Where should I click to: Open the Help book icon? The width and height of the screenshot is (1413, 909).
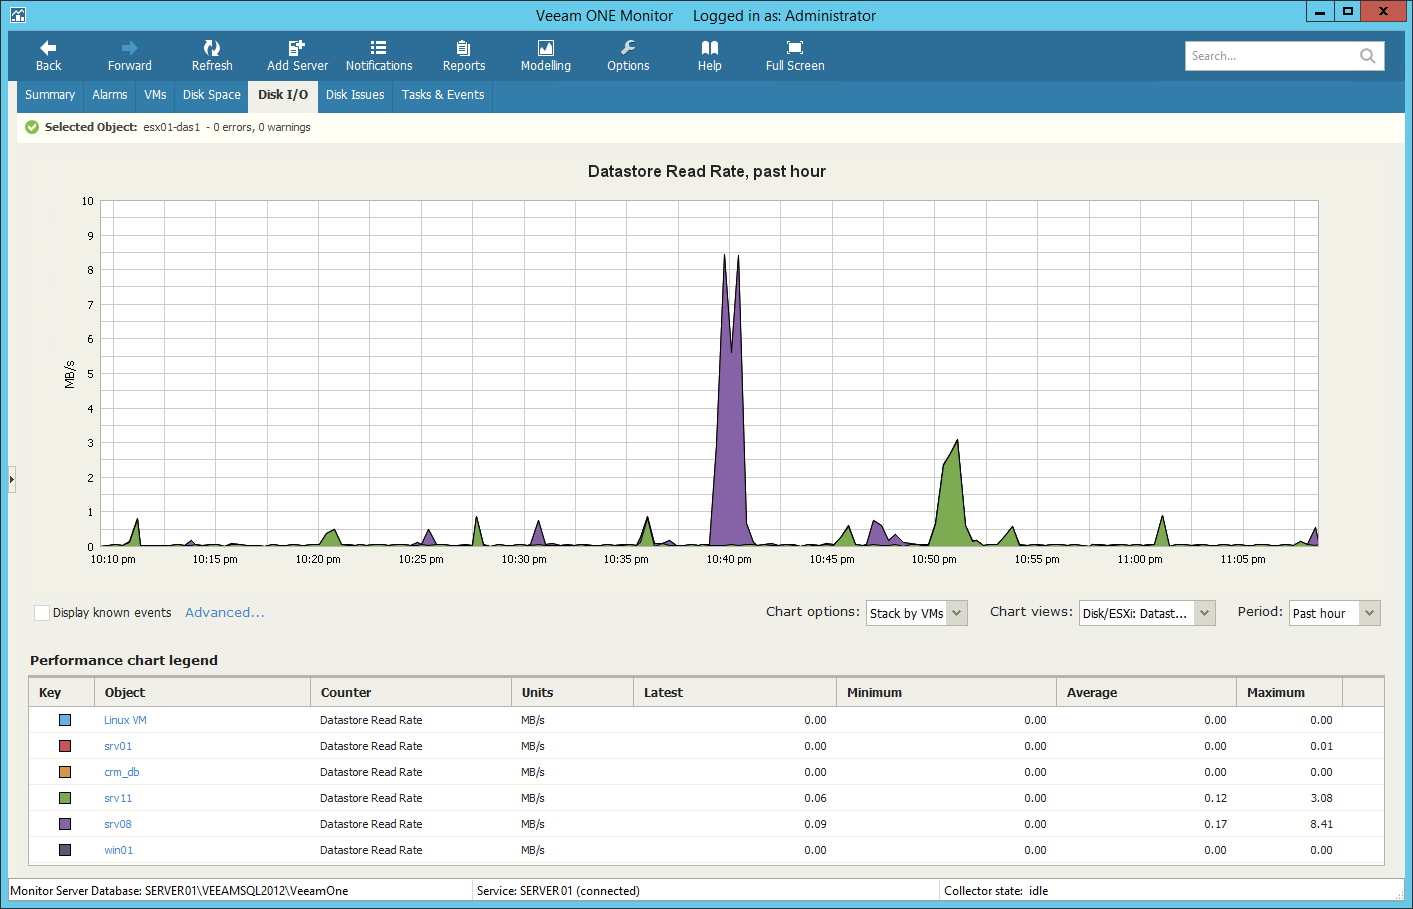[710, 56]
